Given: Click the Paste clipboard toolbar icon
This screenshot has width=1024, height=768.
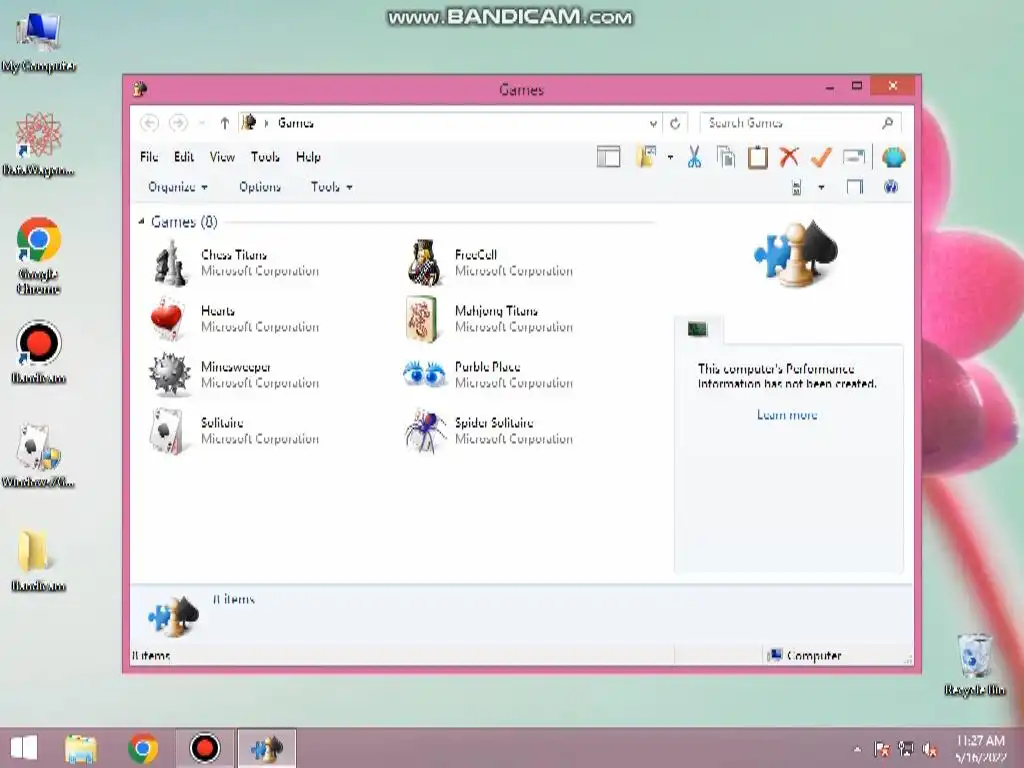Looking at the screenshot, I should click(x=758, y=157).
